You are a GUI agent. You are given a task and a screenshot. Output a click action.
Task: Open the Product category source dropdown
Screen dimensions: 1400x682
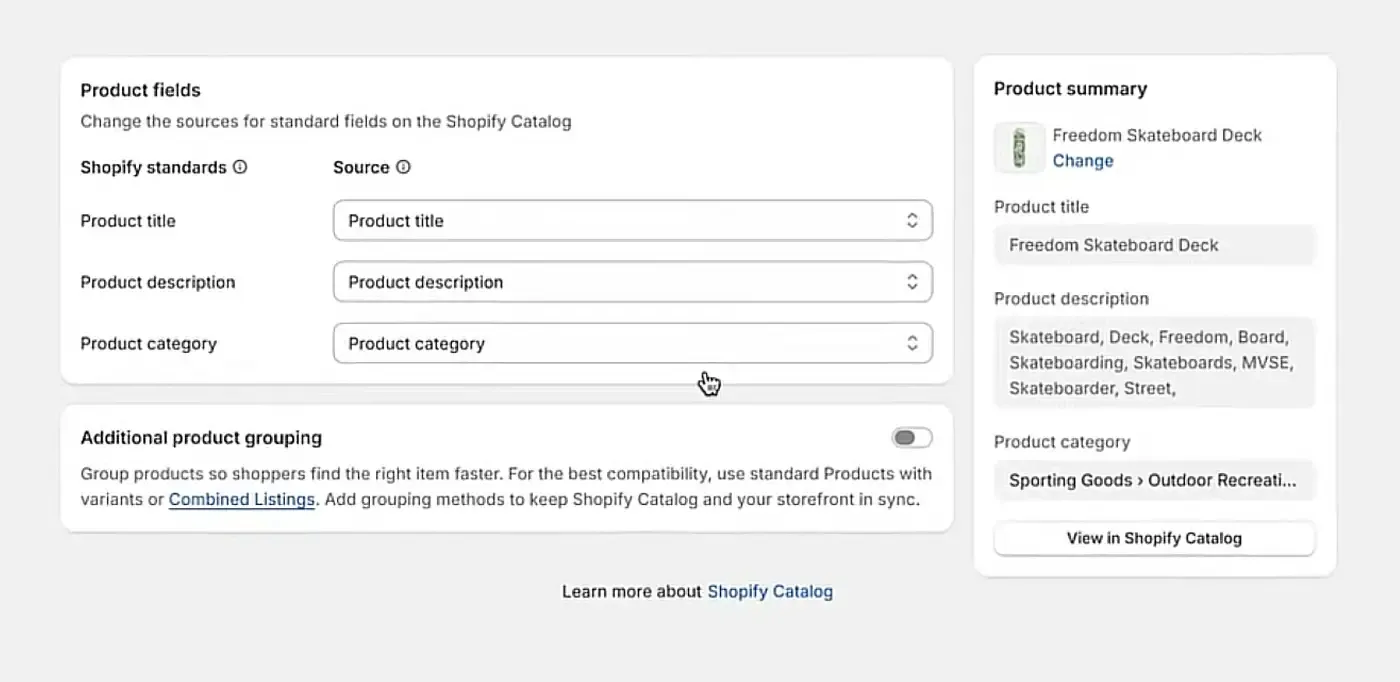click(x=632, y=343)
